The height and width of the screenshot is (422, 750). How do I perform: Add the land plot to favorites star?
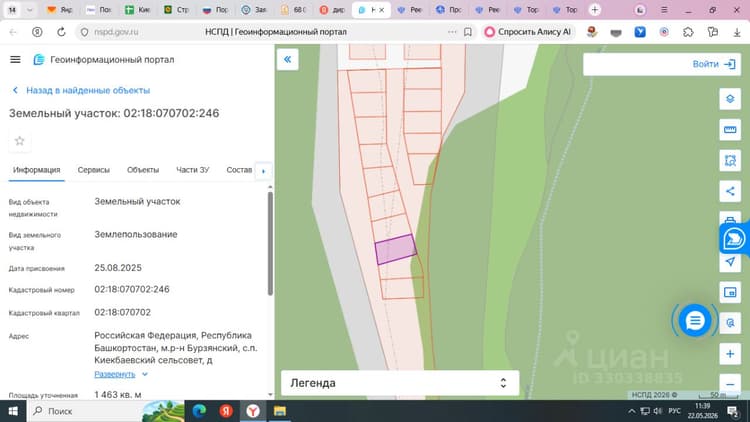(20, 141)
